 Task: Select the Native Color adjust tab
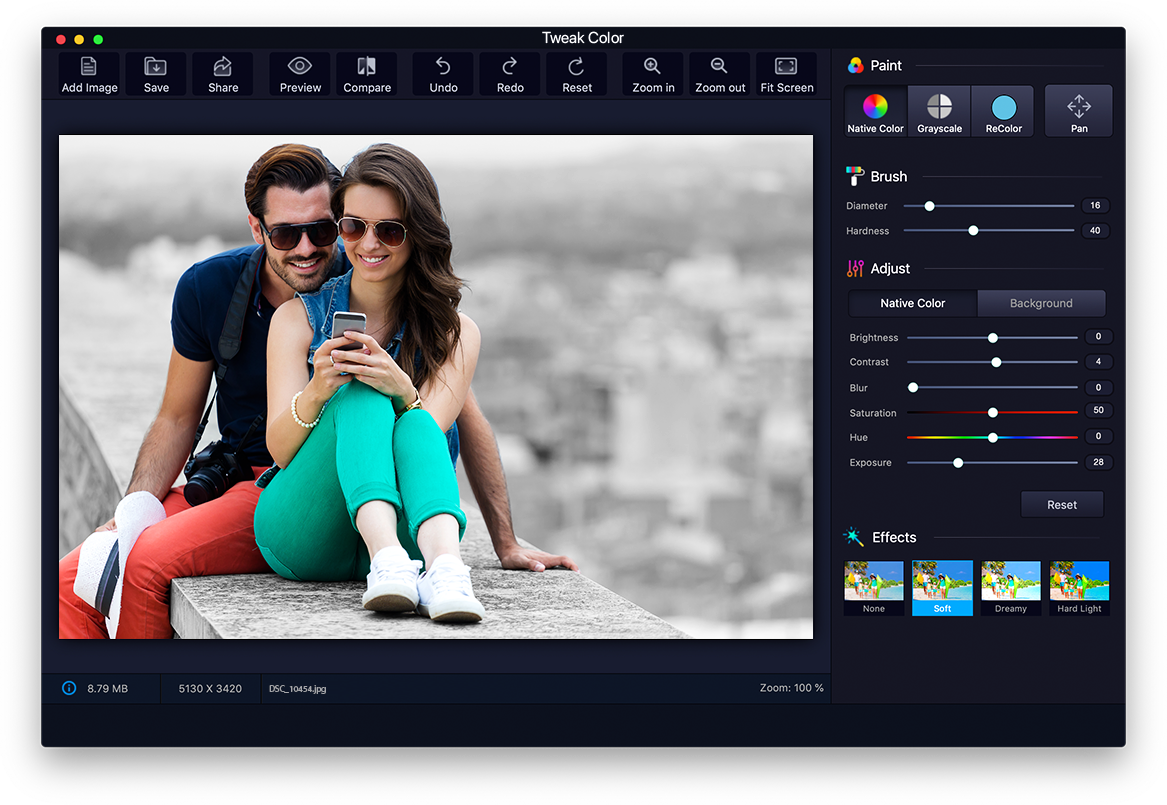point(912,303)
